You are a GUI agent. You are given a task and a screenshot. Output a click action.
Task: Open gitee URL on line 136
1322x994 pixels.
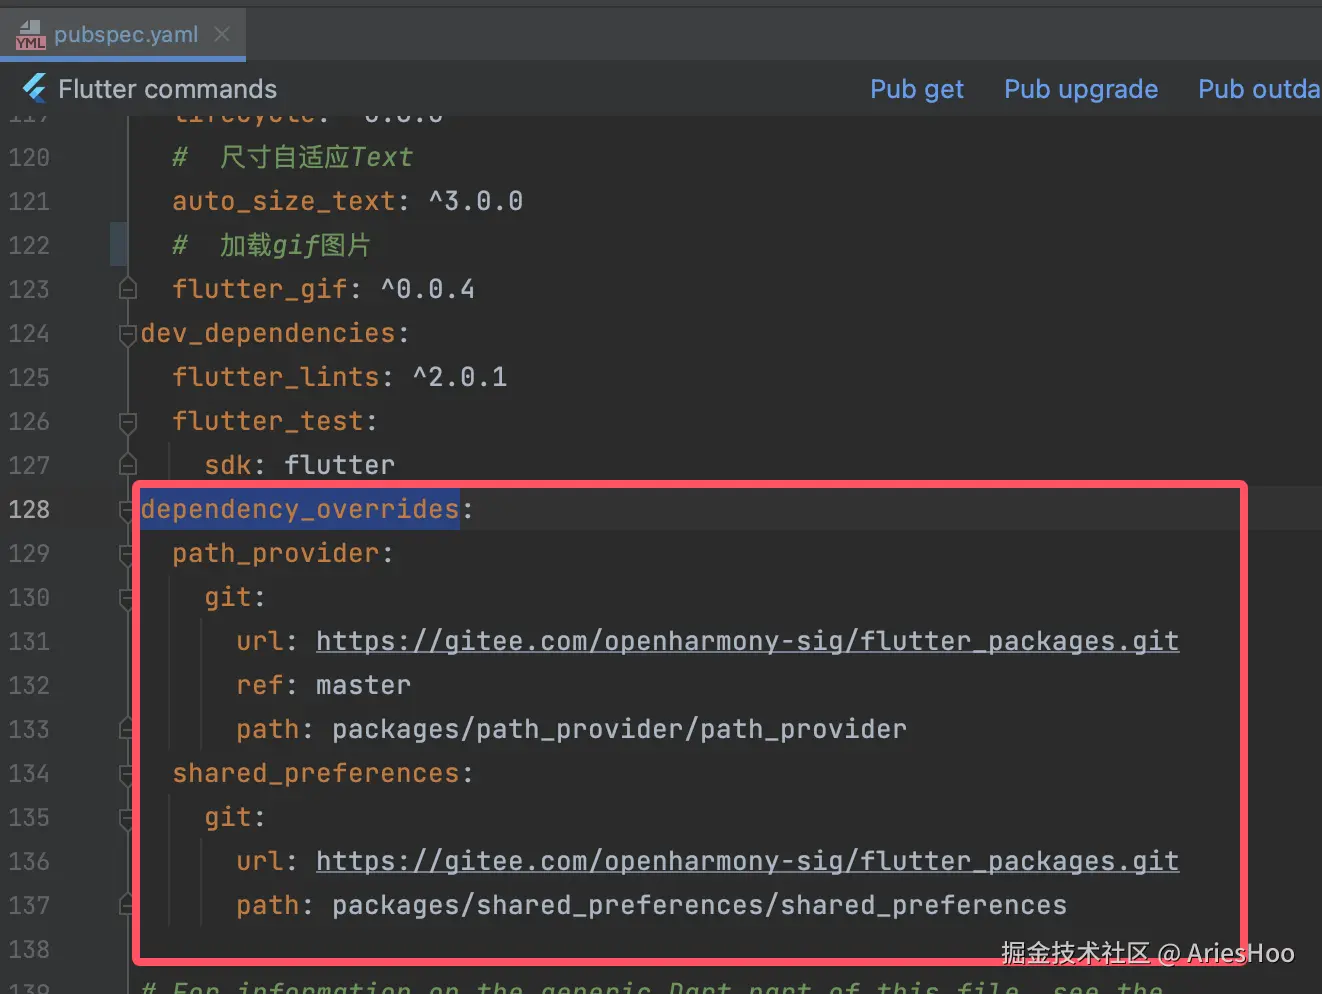coord(747,861)
